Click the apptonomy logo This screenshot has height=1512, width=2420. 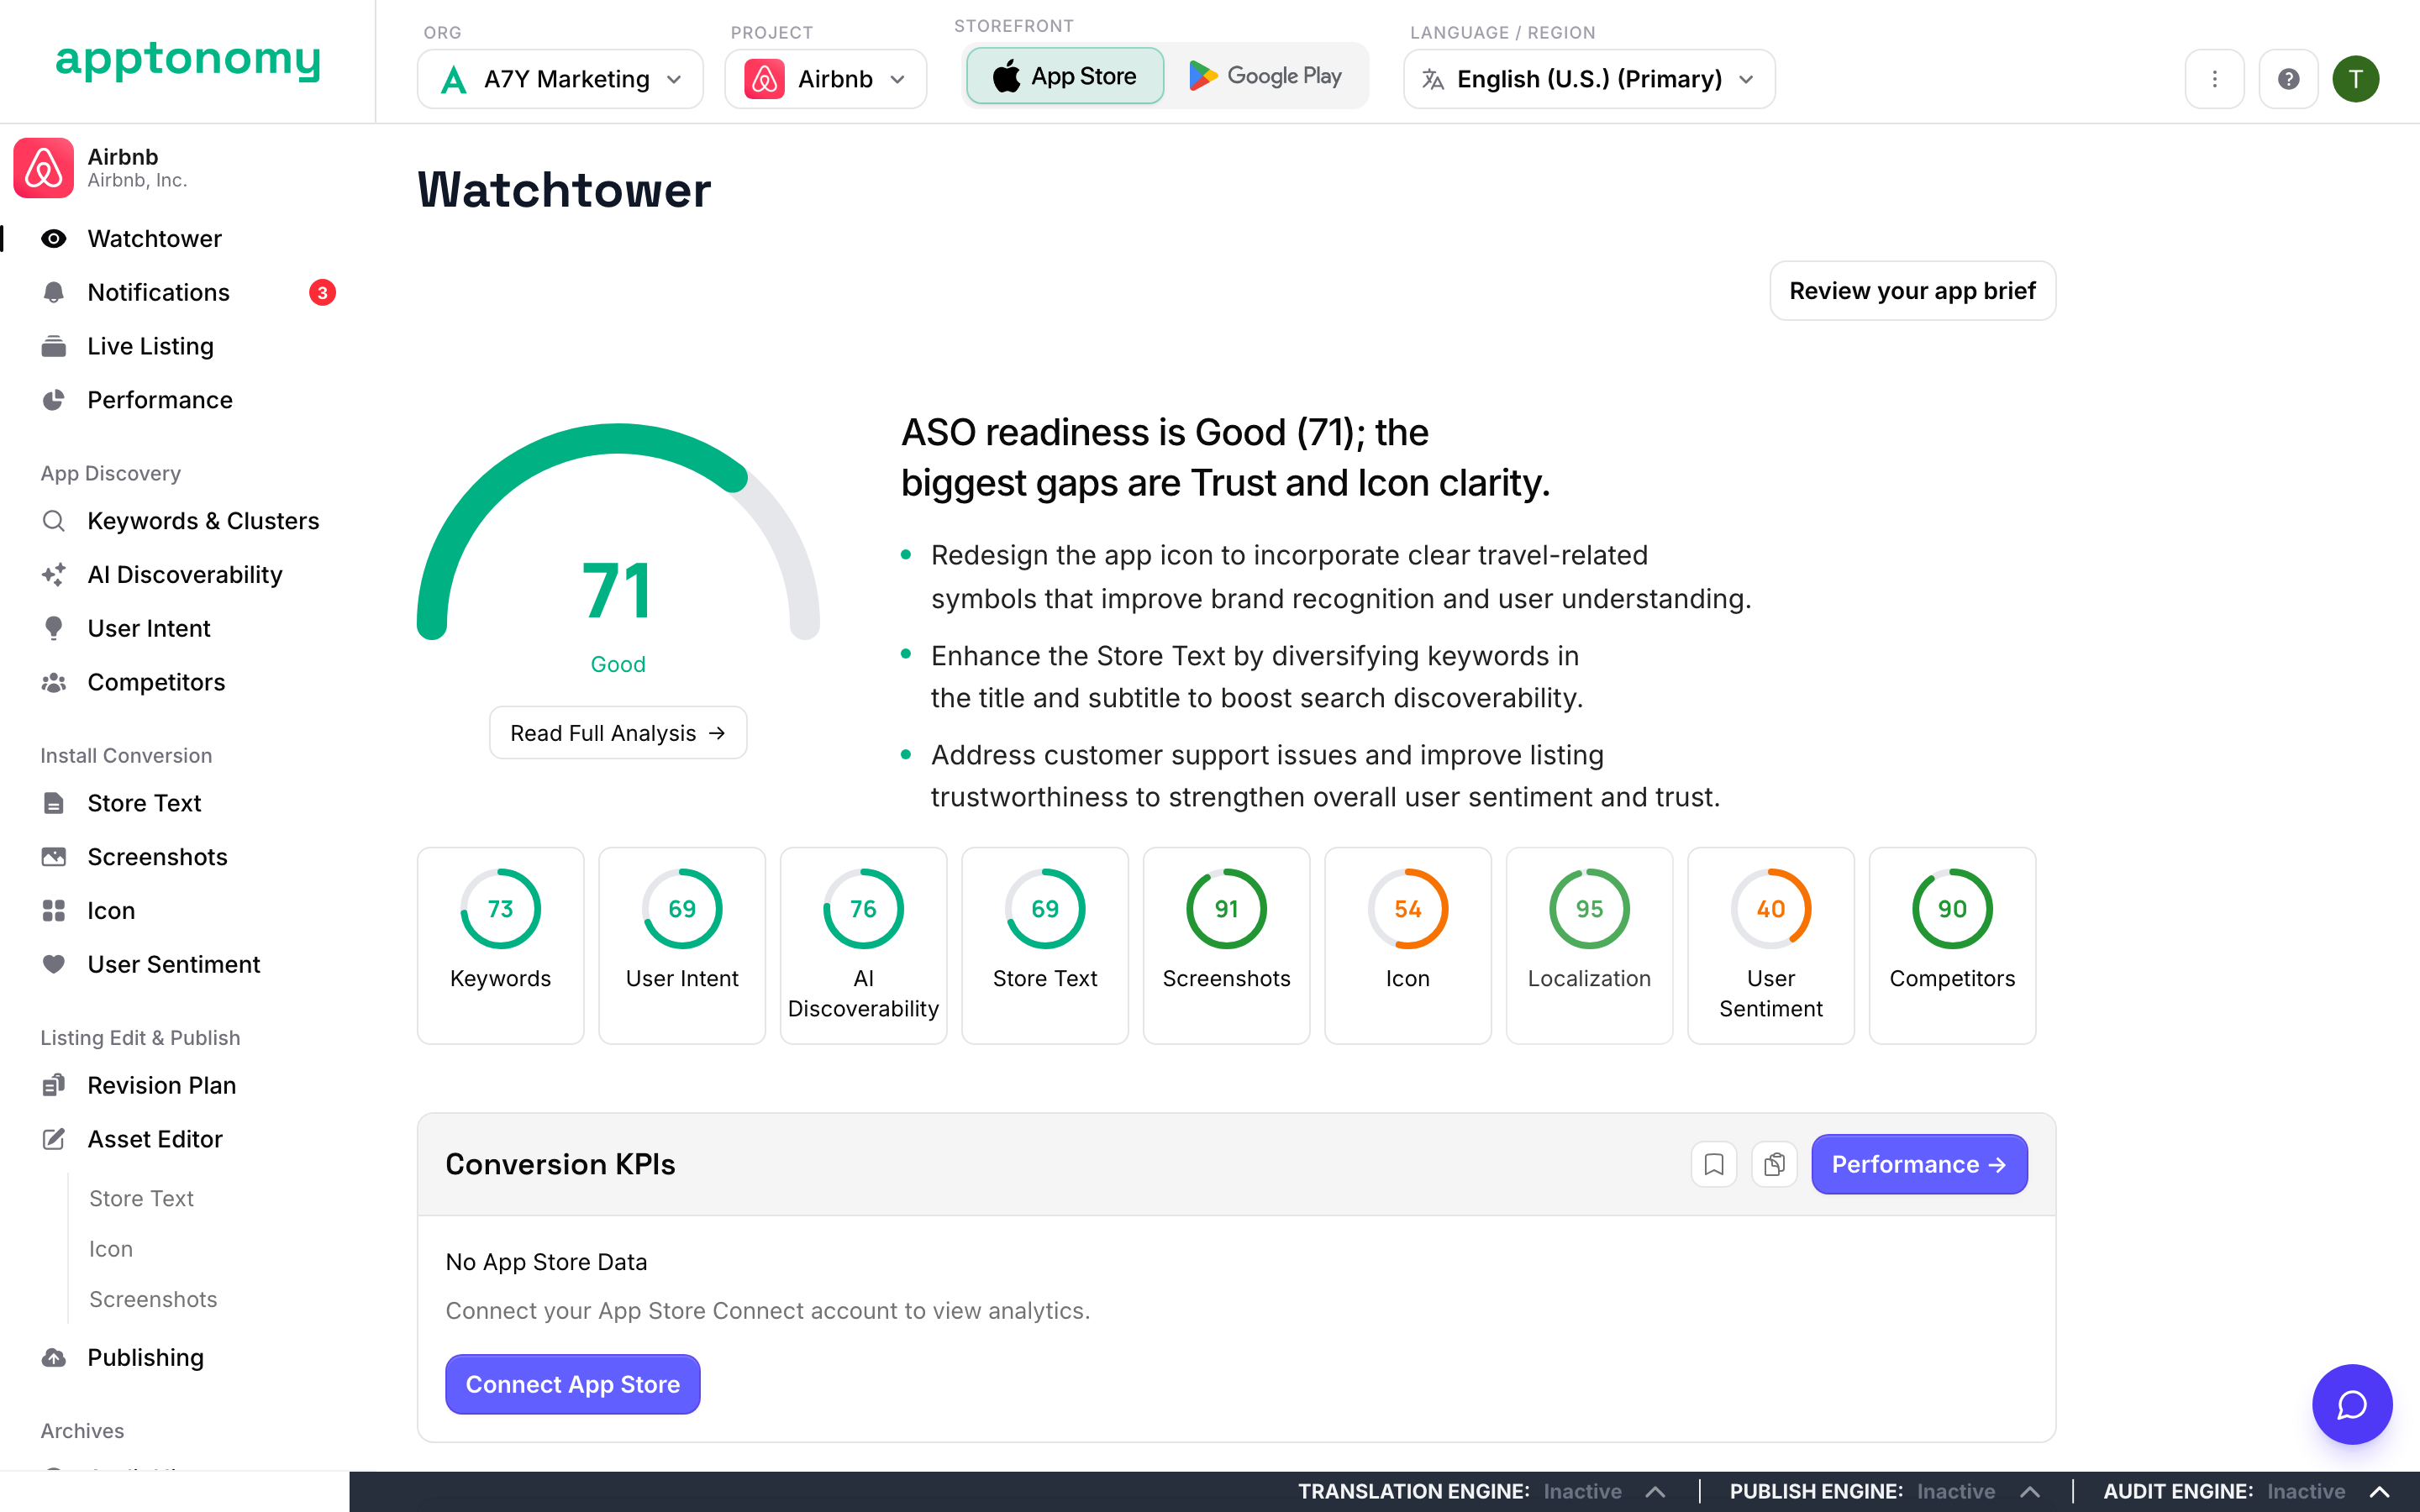[x=188, y=61]
